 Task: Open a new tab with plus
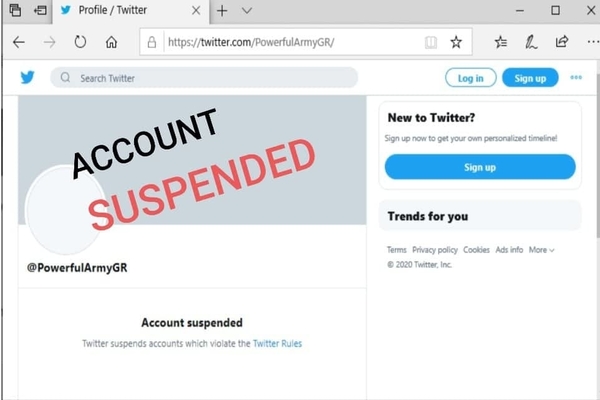pos(222,11)
